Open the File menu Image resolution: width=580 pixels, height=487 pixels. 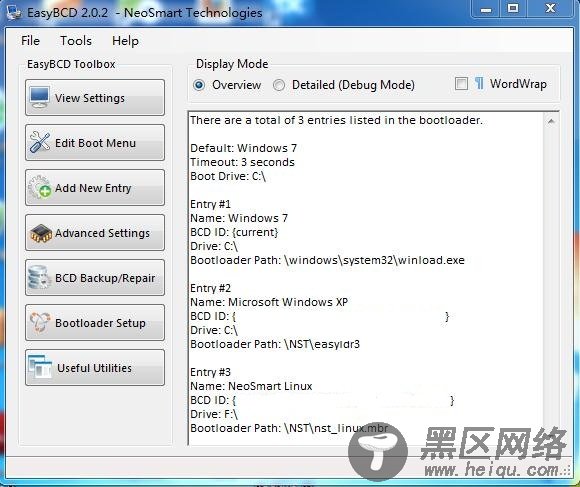30,41
